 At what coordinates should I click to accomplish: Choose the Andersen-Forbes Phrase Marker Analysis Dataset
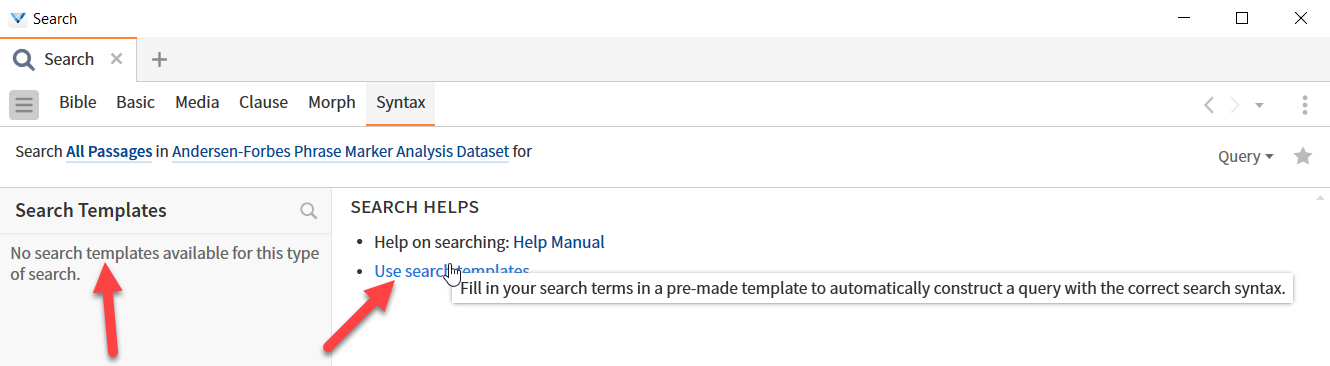pos(340,152)
